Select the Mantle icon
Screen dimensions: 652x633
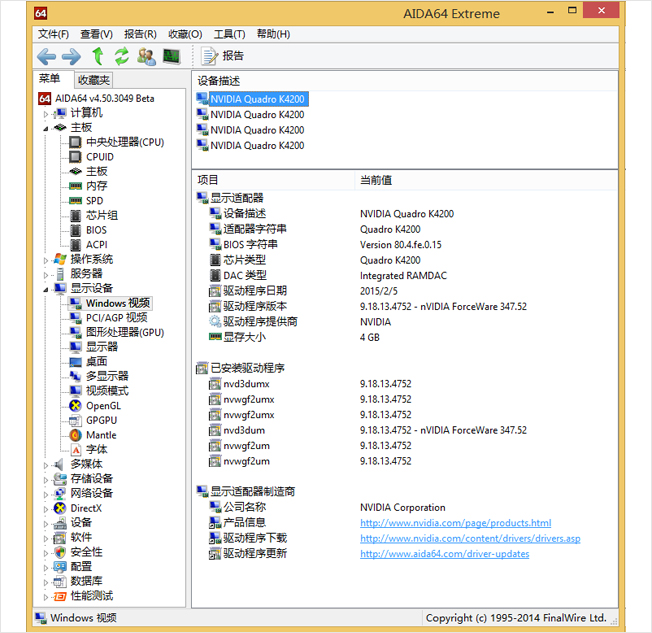pyautogui.click(x=75, y=435)
